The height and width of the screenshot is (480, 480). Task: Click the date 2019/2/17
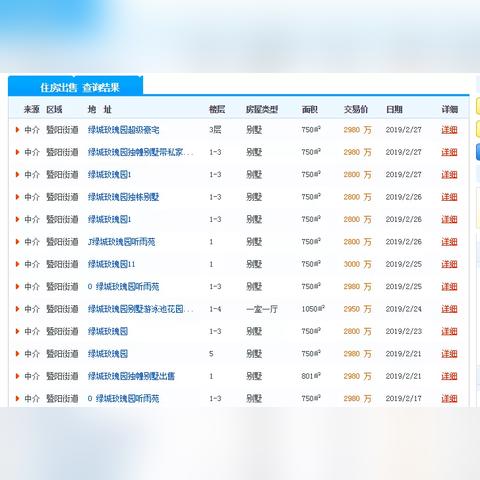(404, 399)
